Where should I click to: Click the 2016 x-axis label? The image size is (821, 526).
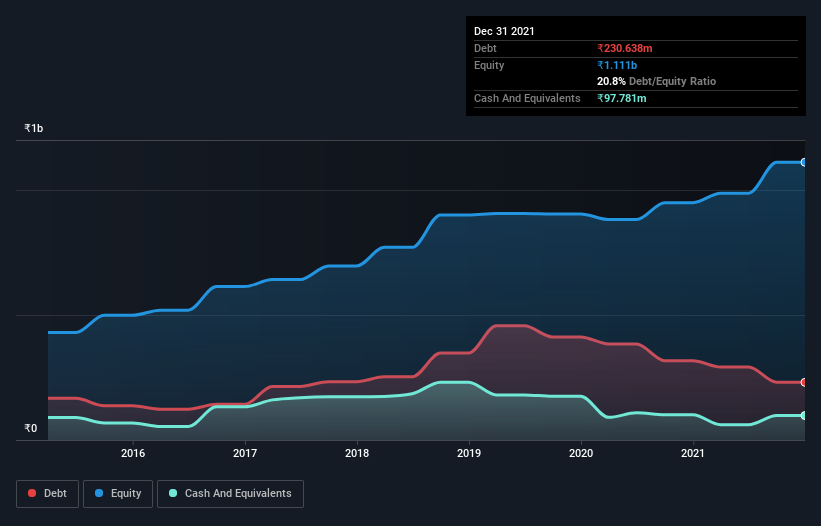pos(133,453)
